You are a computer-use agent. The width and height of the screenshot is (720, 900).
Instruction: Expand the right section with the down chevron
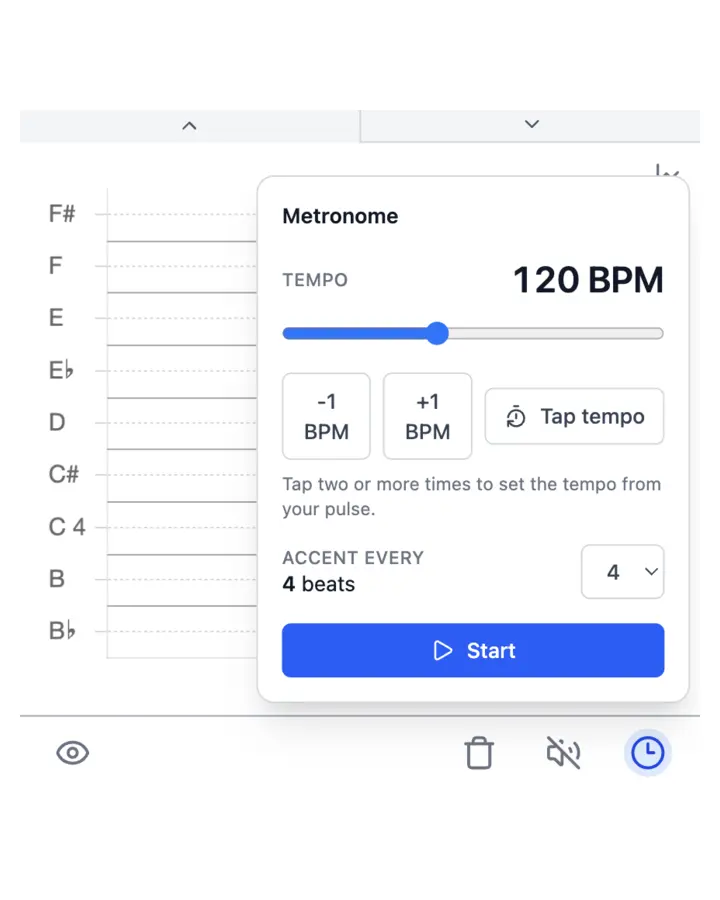pos(531,125)
